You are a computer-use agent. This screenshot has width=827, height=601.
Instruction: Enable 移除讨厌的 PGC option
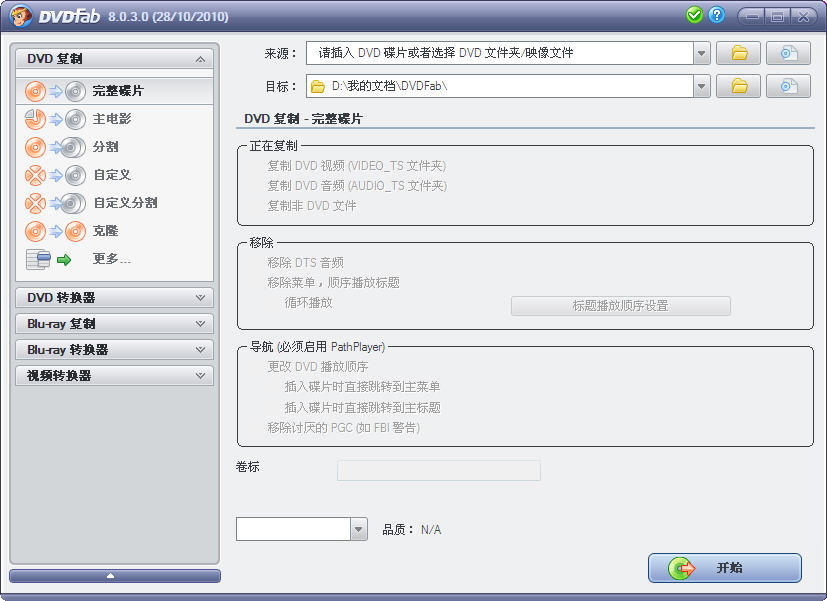[x=343, y=428]
